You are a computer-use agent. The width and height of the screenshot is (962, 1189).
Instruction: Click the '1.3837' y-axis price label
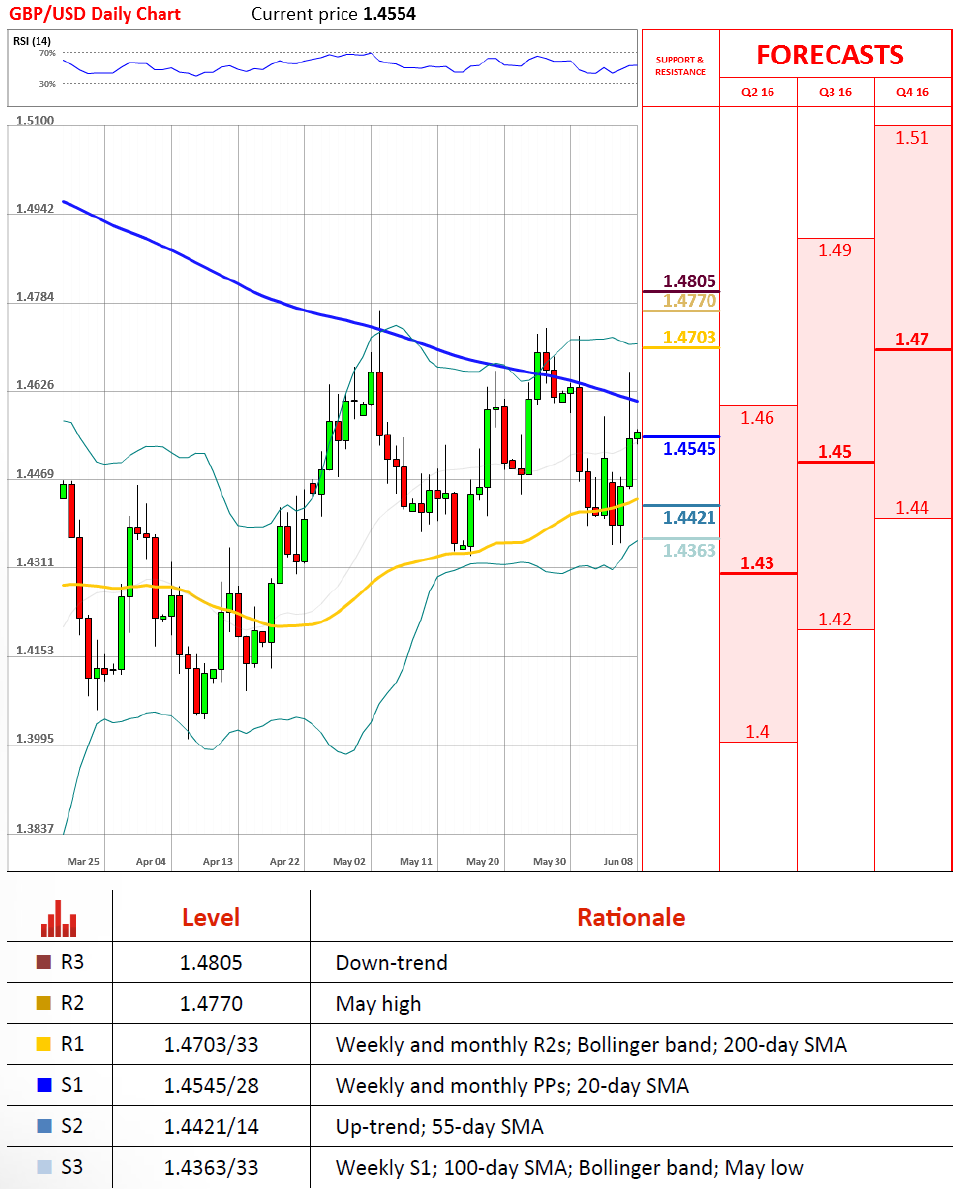click(35, 828)
